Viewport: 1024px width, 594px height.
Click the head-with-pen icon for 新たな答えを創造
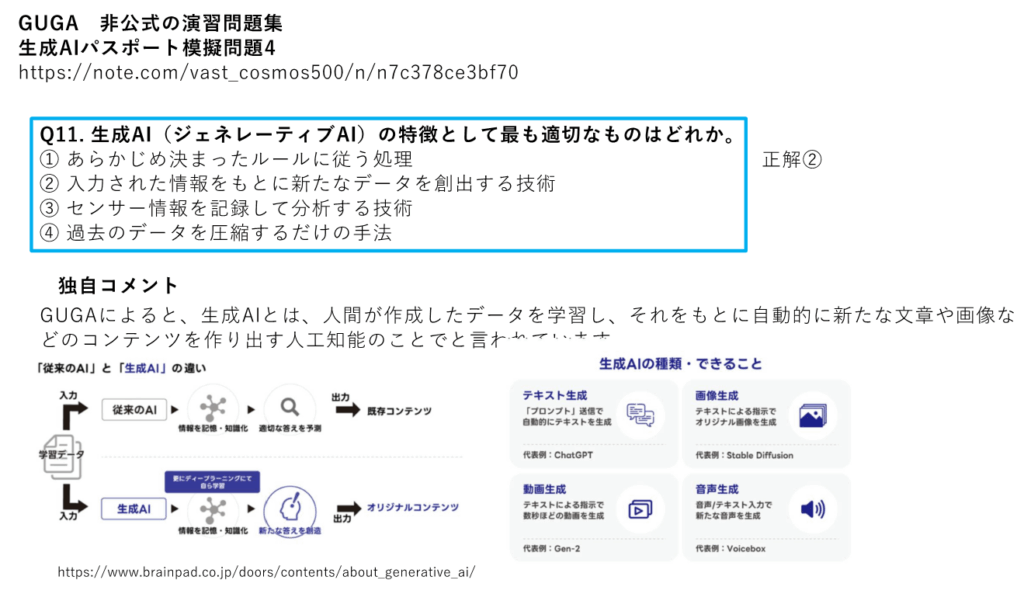tap(290, 506)
